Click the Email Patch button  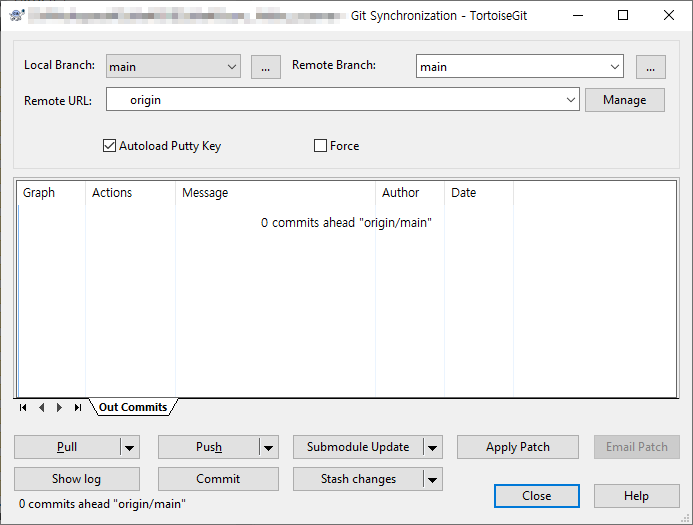[636, 447]
